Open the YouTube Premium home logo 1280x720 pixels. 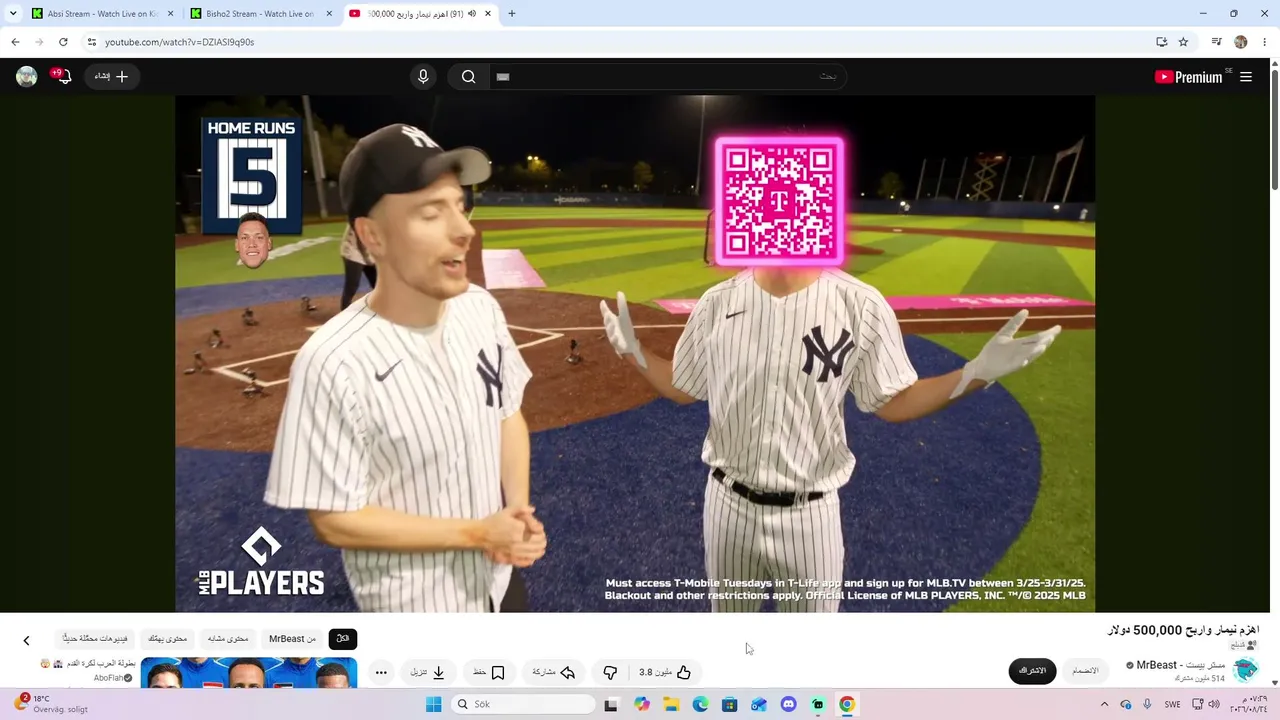1188,77
